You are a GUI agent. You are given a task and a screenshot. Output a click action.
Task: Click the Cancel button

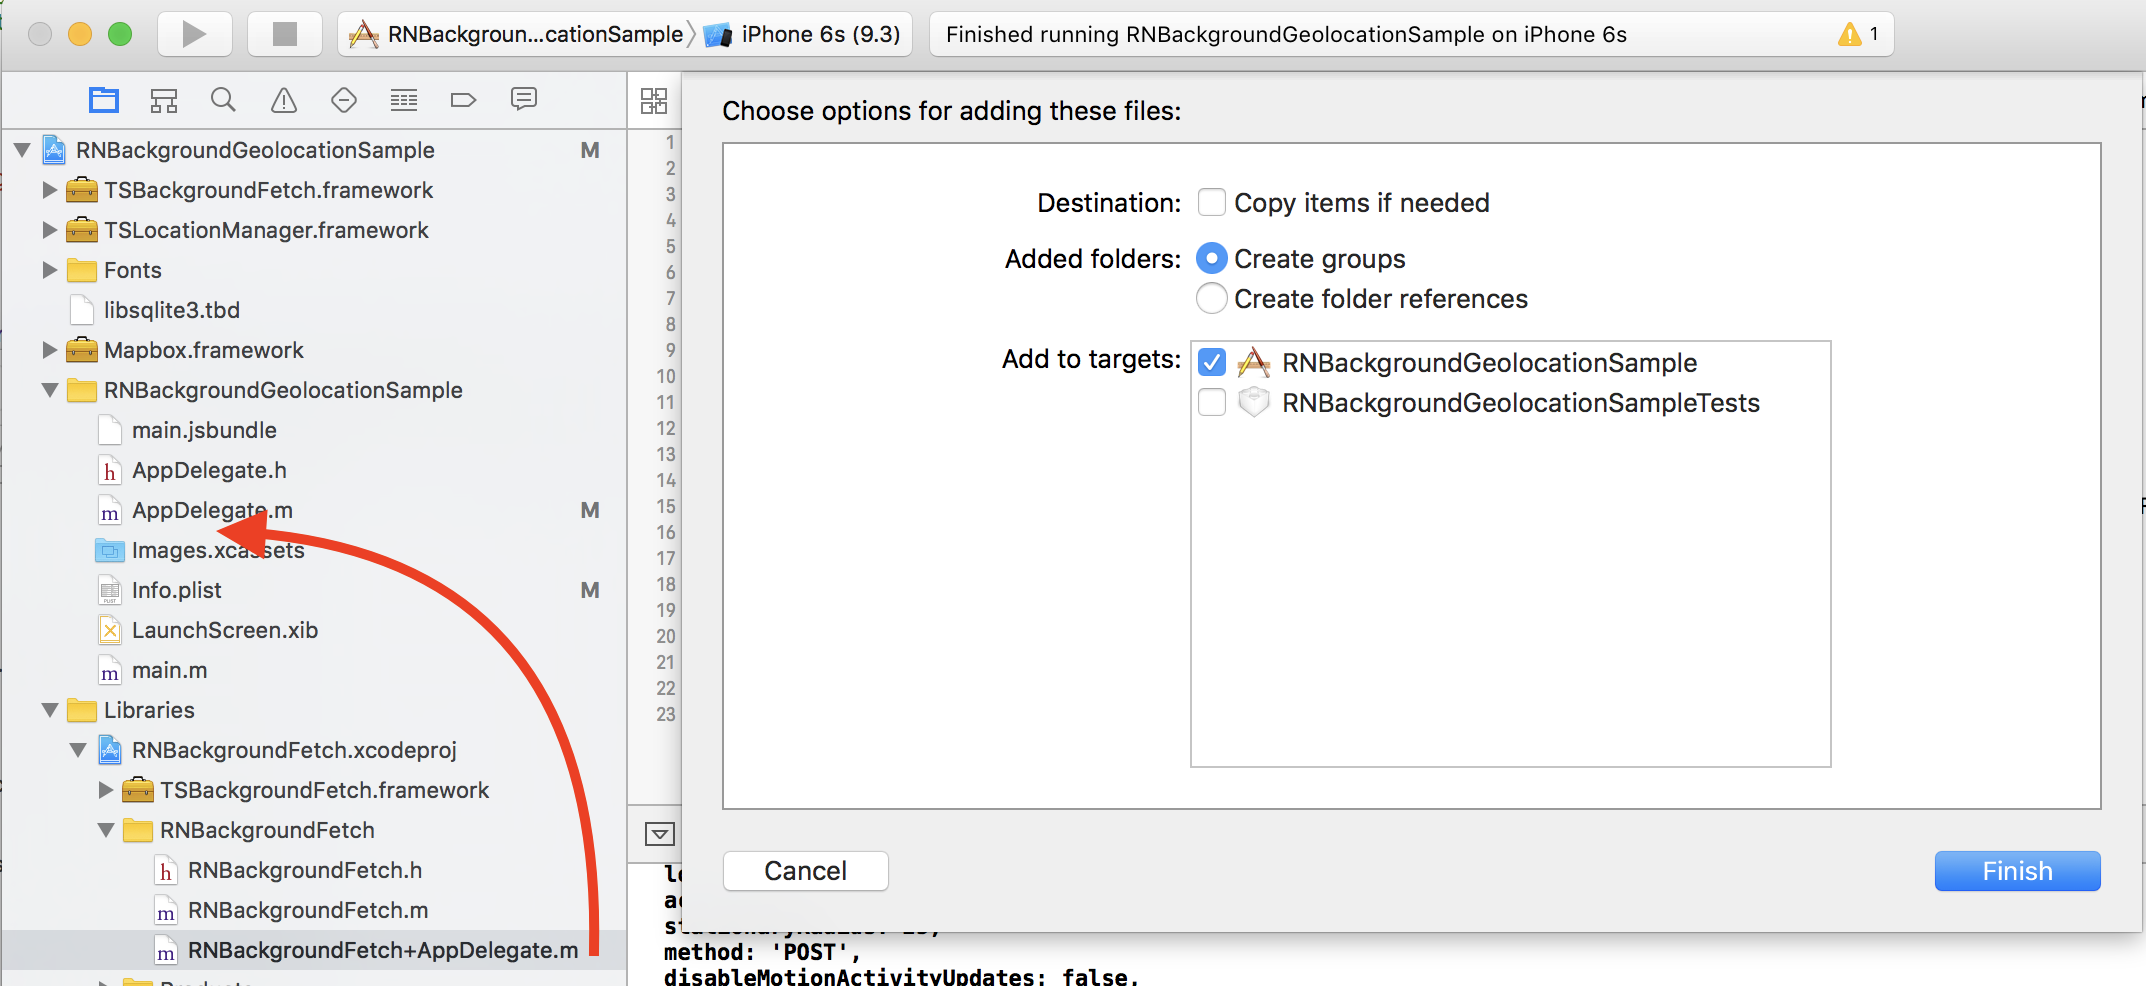coord(806,871)
